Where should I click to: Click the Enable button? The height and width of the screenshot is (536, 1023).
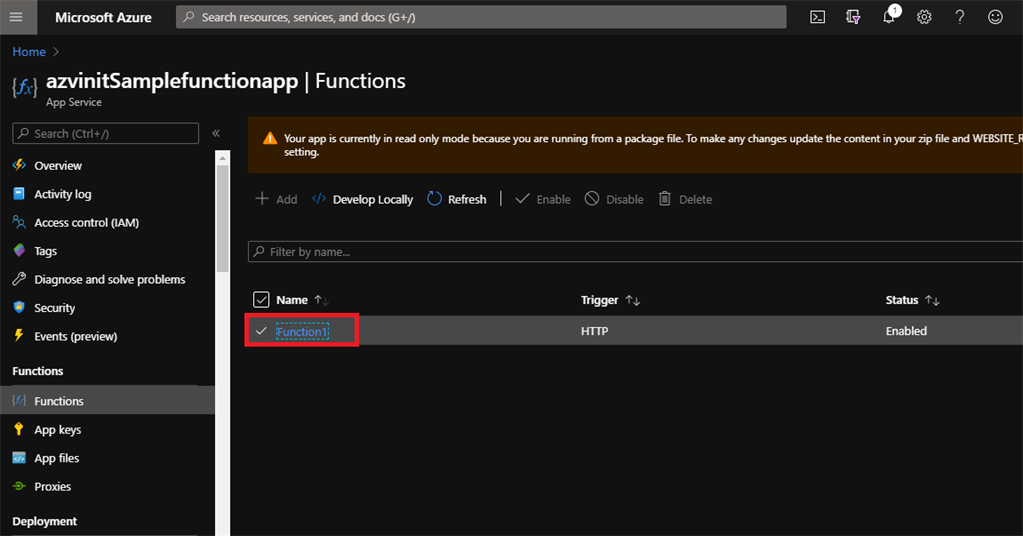pos(543,199)
